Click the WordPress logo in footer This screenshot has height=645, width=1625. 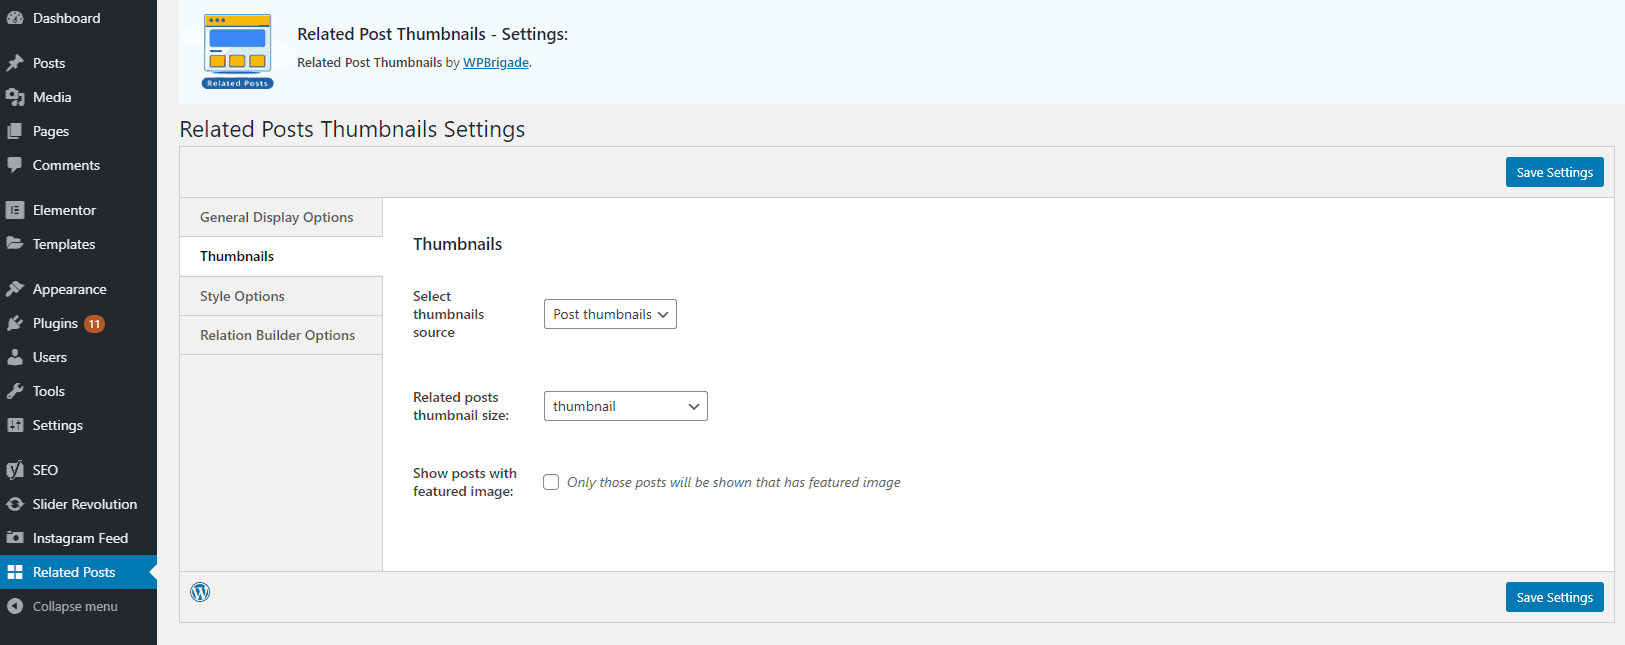pos(200,592)
